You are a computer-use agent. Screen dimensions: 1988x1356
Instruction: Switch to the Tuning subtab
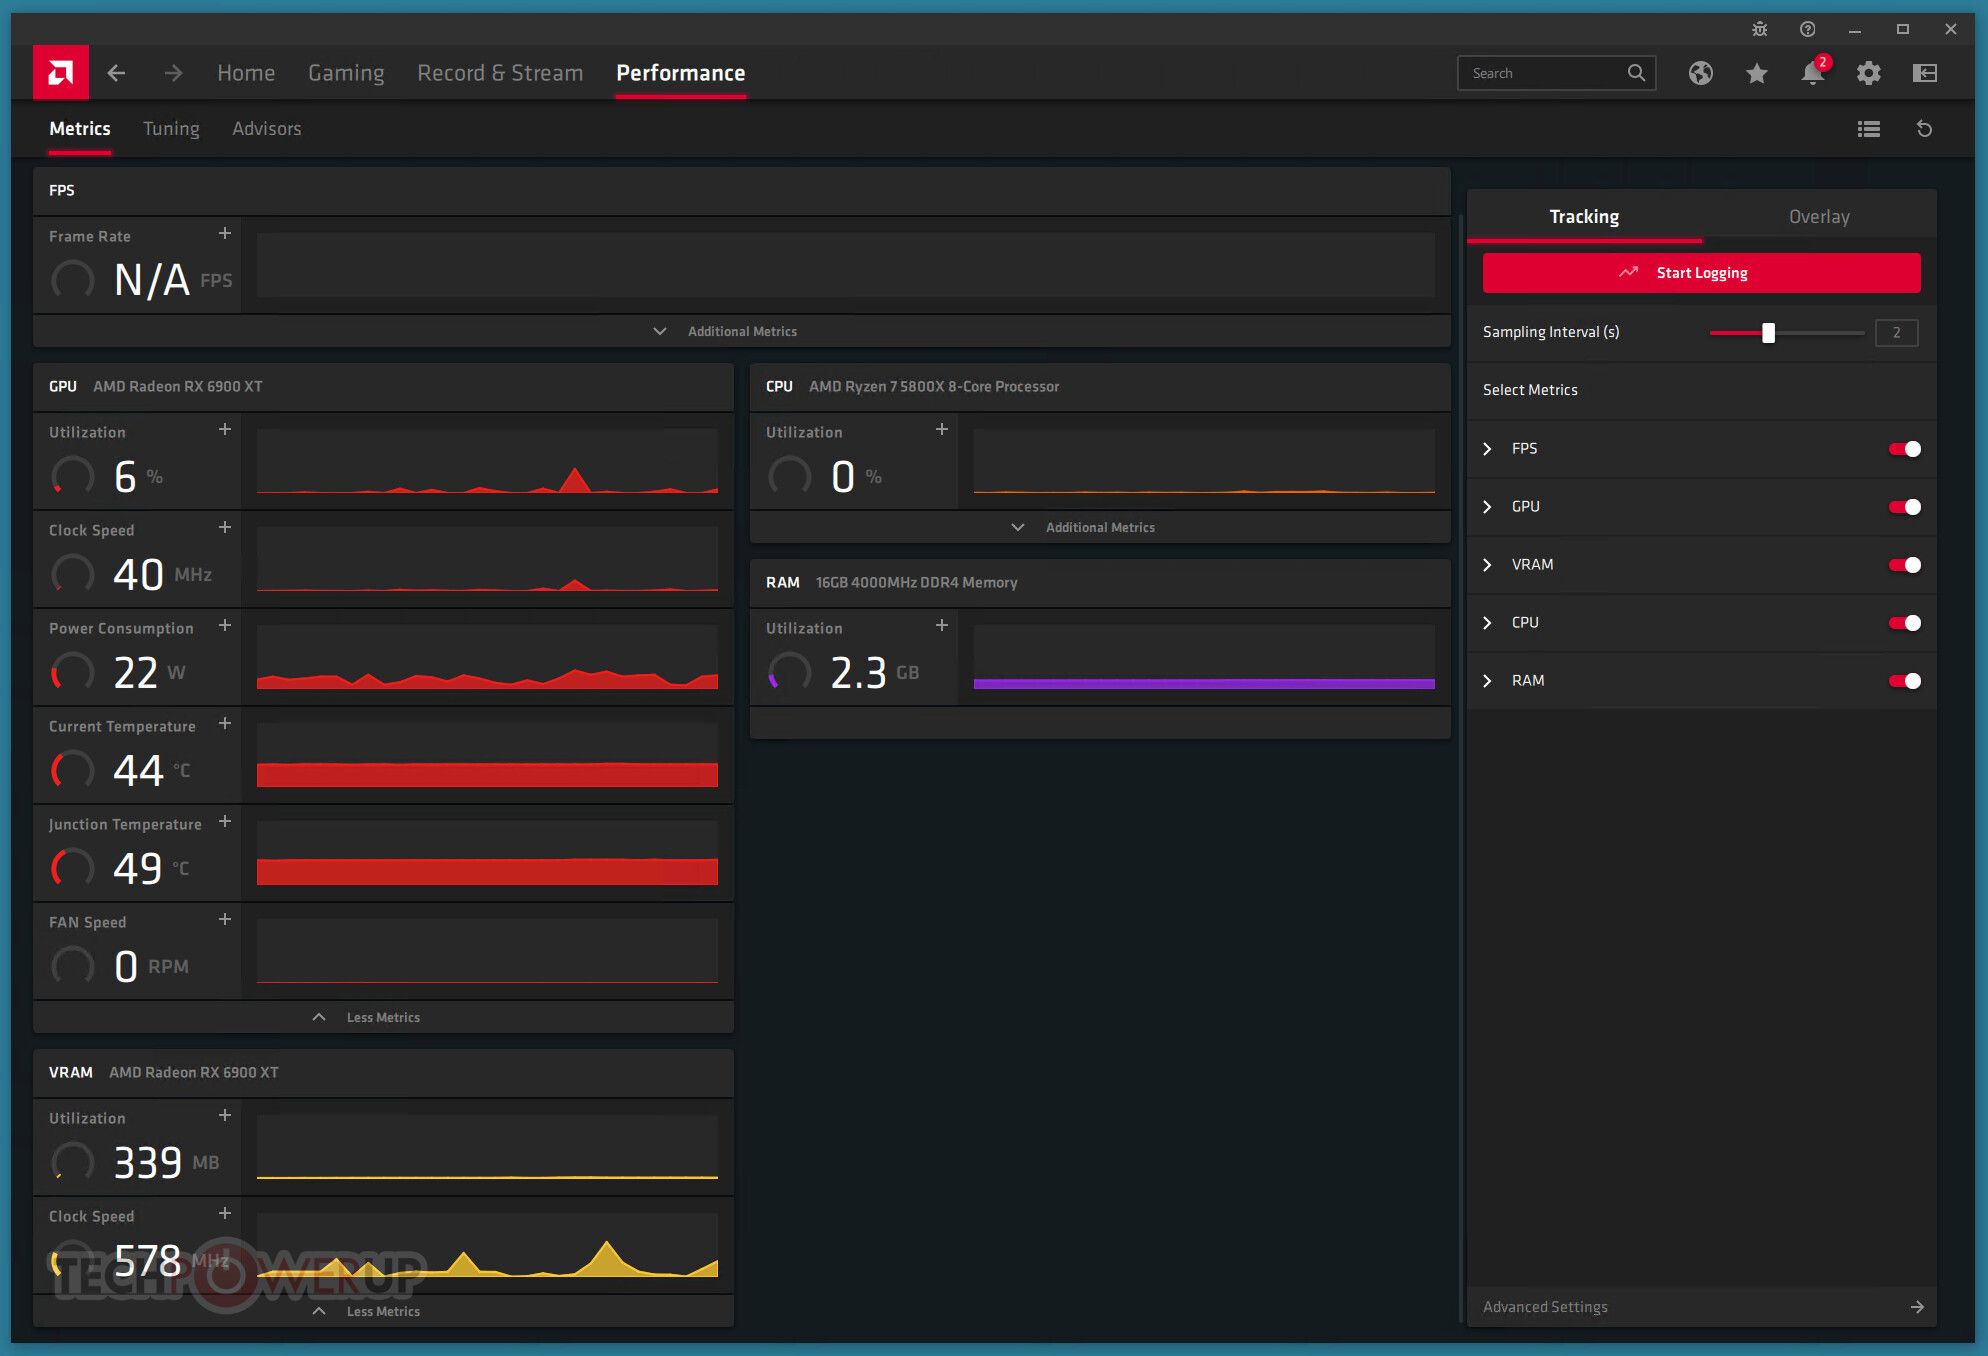pyautogui.click(x=171, y=129)
